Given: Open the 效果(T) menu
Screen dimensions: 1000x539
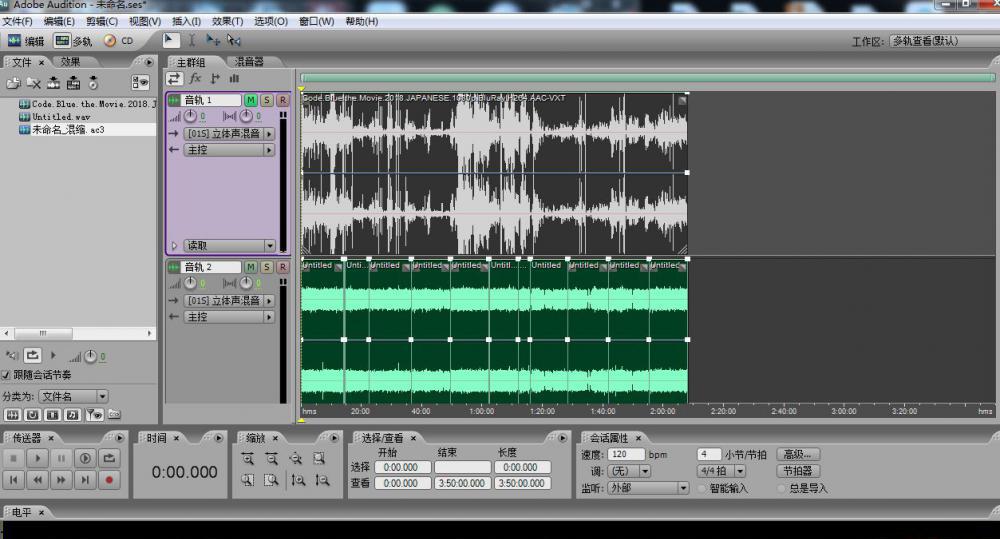Looking at the screenshot, I should click(x=228, y=21).
